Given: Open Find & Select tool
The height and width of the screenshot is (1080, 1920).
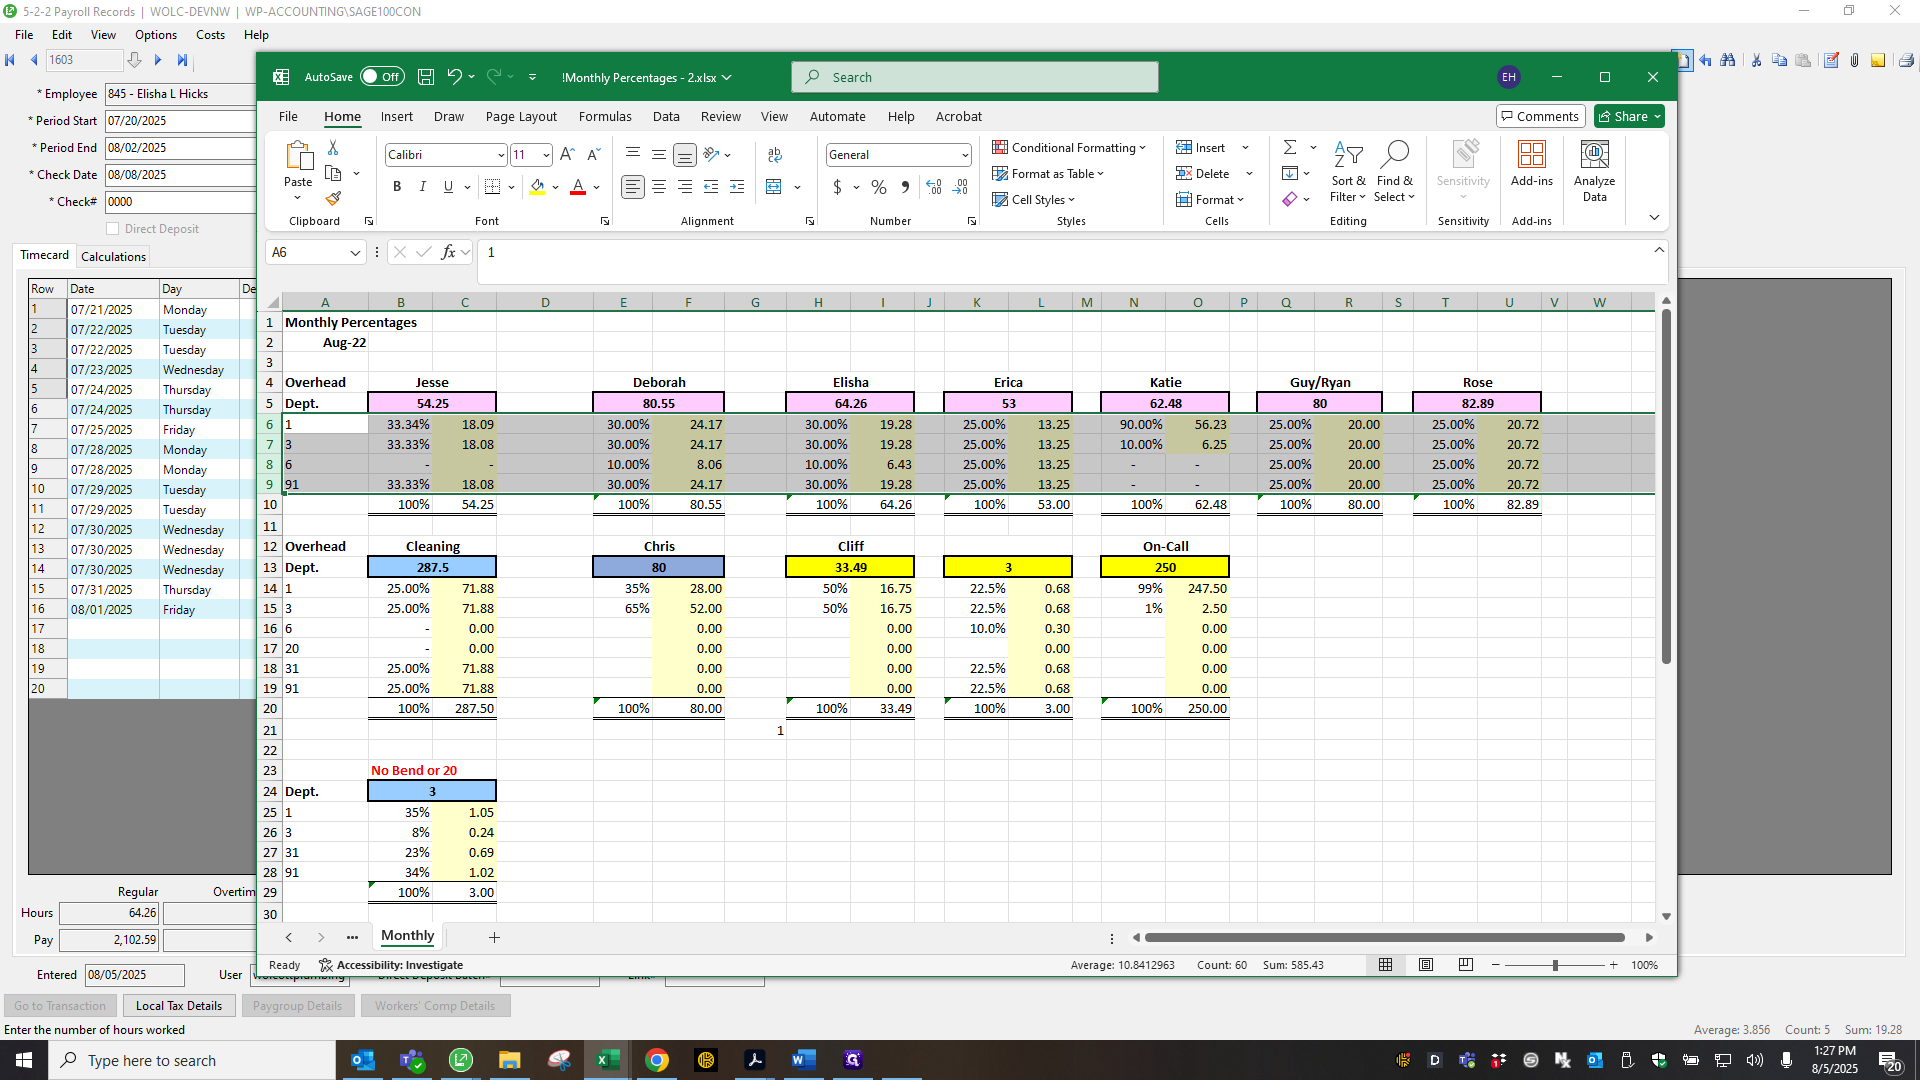Looking at the screenshot, I should 1394,171.
